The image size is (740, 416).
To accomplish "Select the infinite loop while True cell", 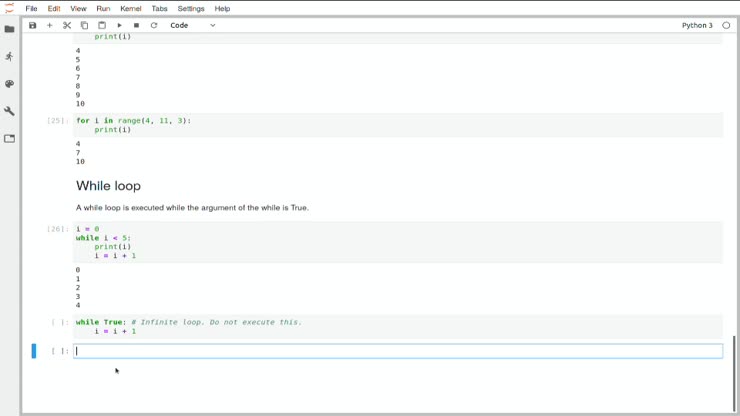I will (398, 327).
